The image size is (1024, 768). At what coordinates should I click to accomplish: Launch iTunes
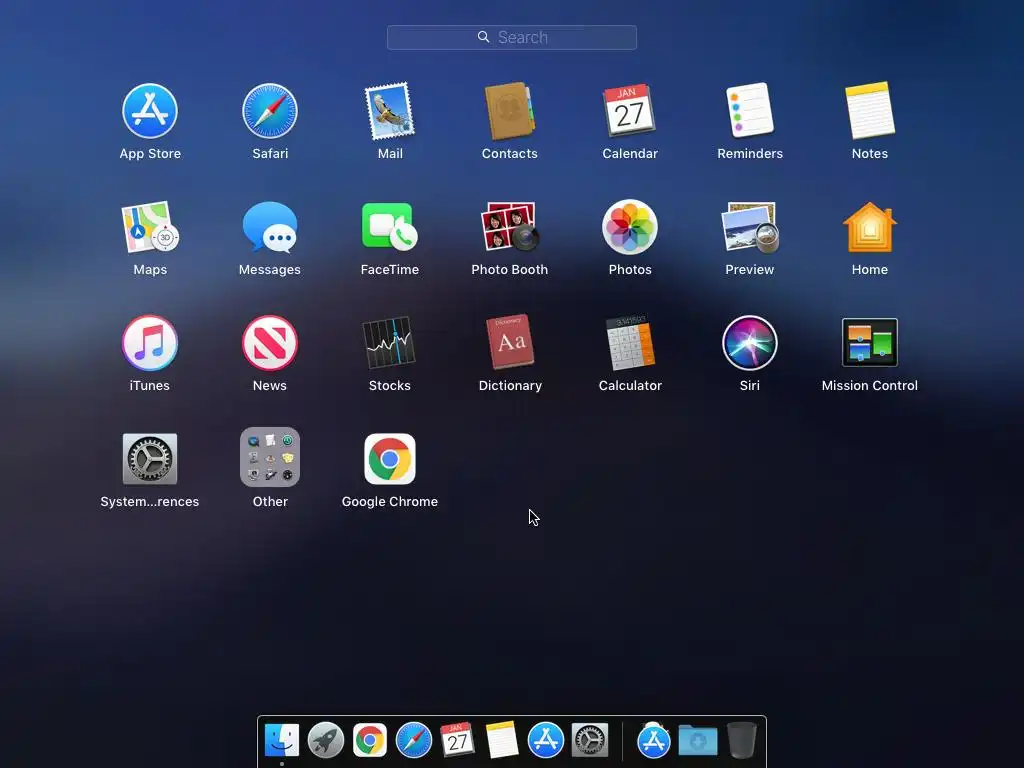150,343
